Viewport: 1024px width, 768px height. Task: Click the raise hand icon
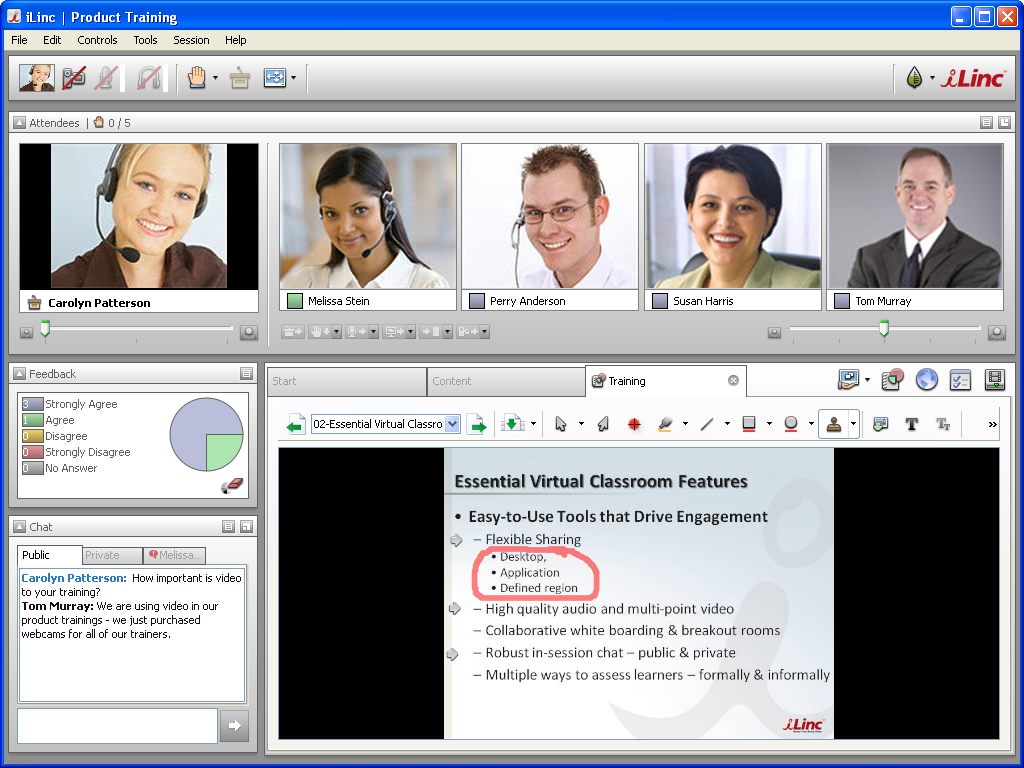point(197,78)
